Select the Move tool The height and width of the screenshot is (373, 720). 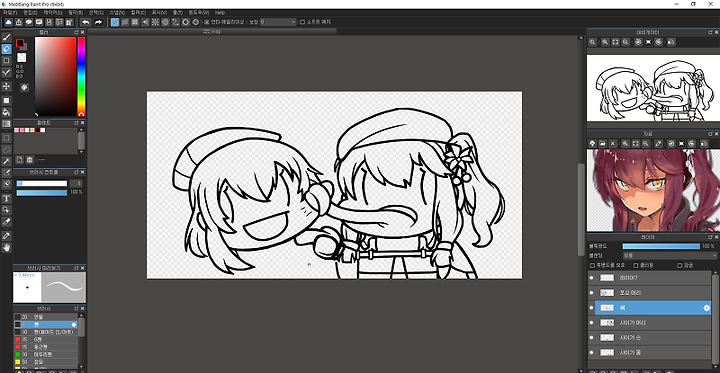pos(6,86)
